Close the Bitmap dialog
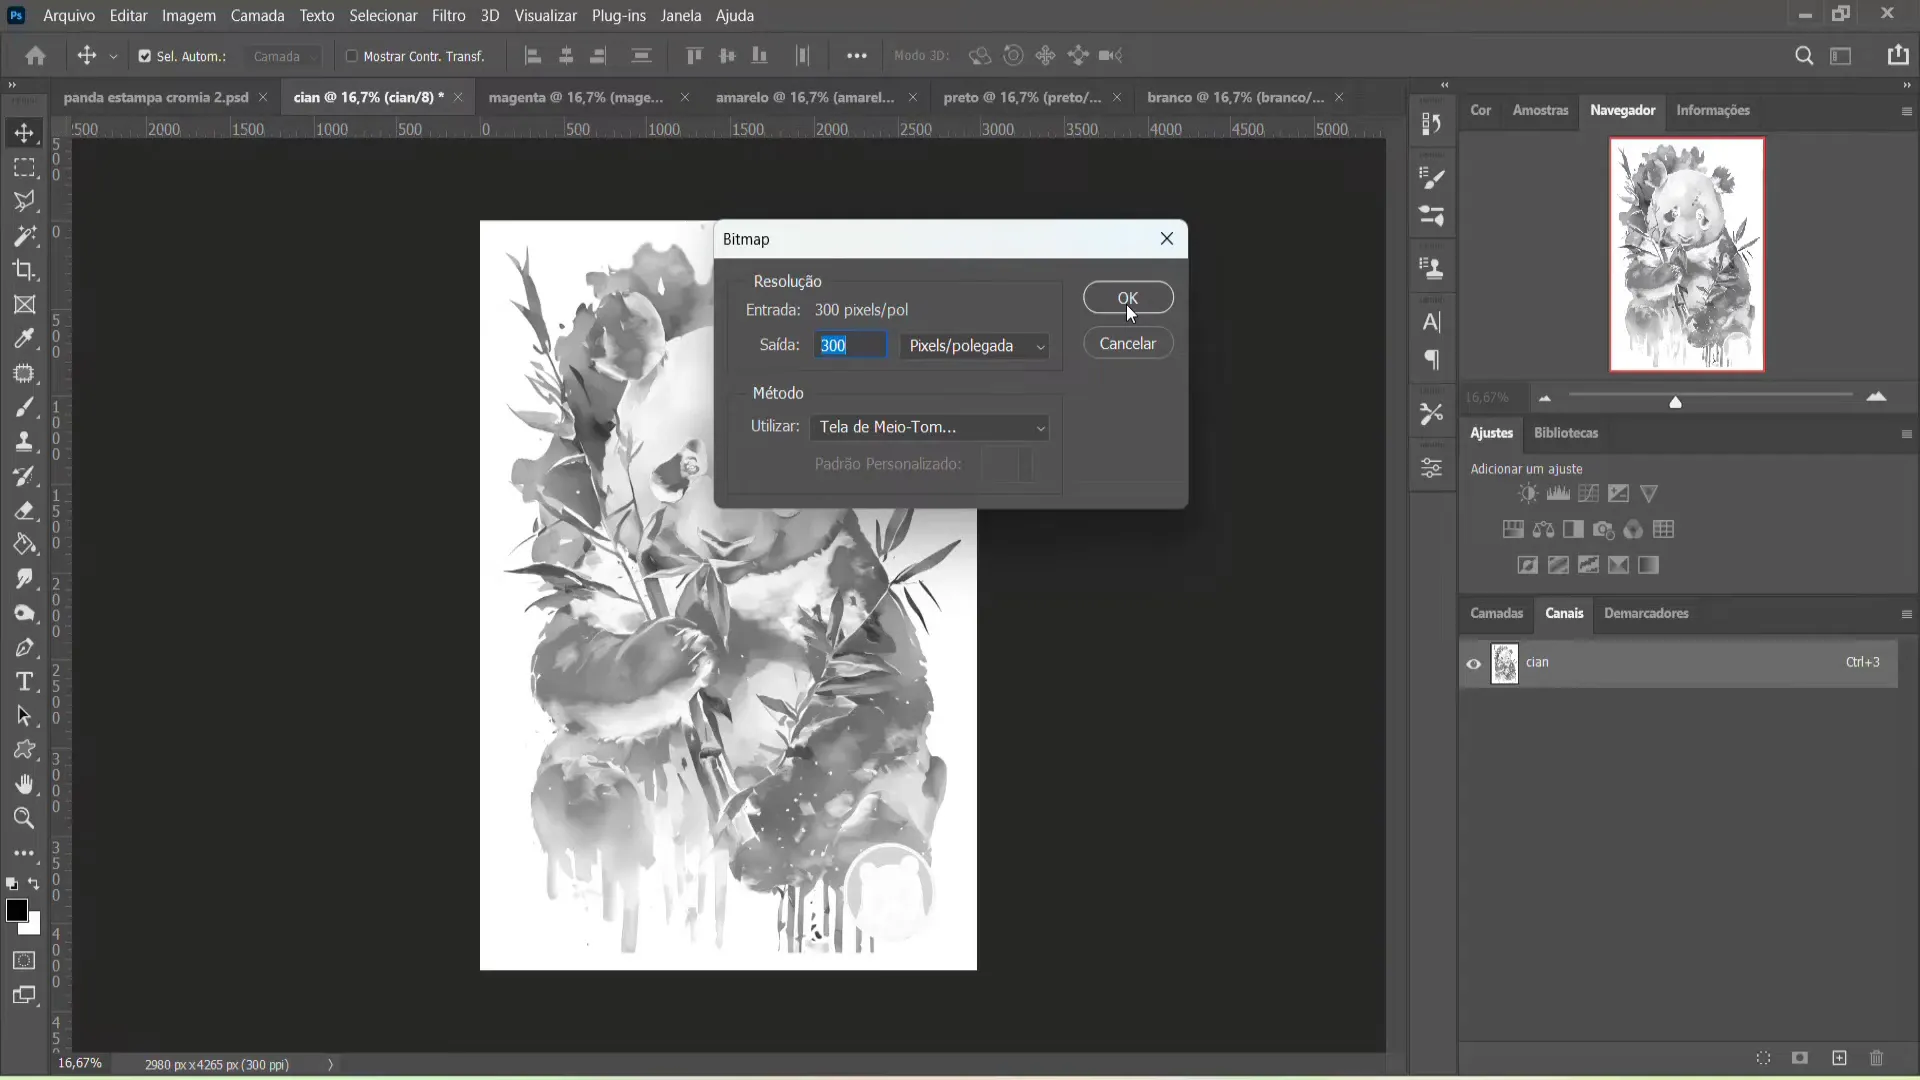The image size is (1920, 1080). coord(1167,238)
